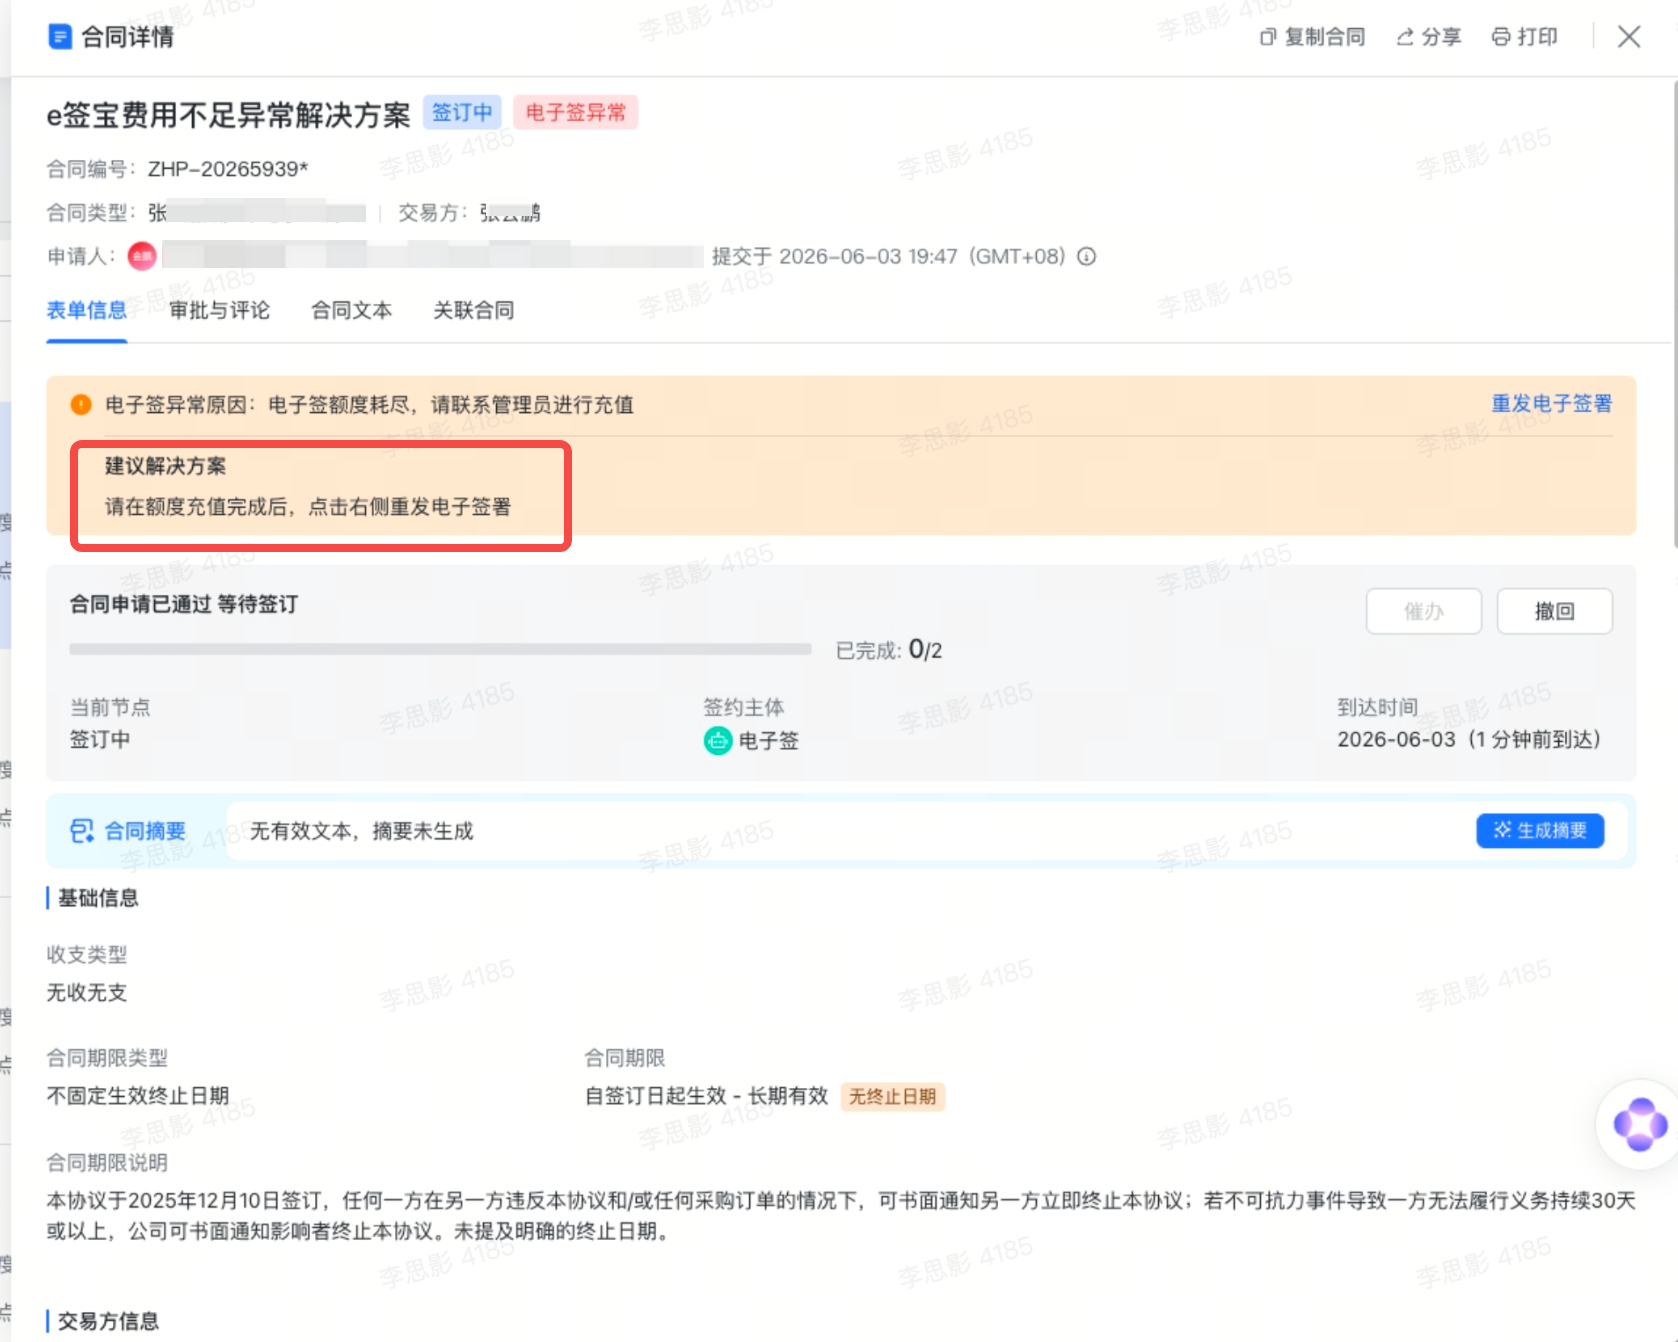
Task: Click the 签订中 status tag
Action: [462, 112]
